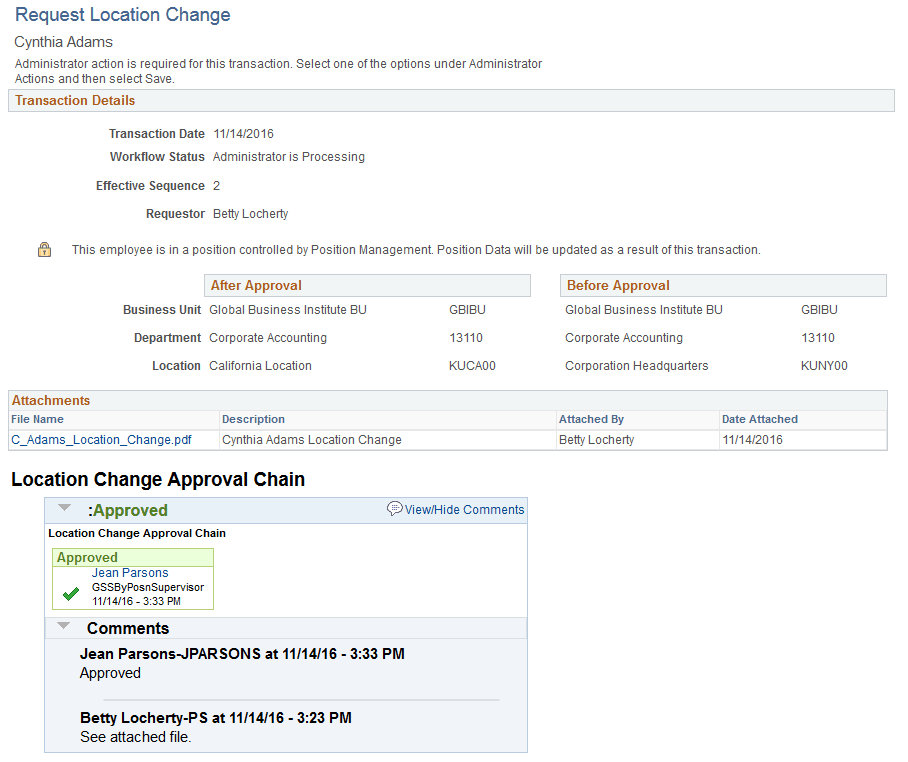
Task: Collapse the :Approved approval chain section
Action: point(64,508)
